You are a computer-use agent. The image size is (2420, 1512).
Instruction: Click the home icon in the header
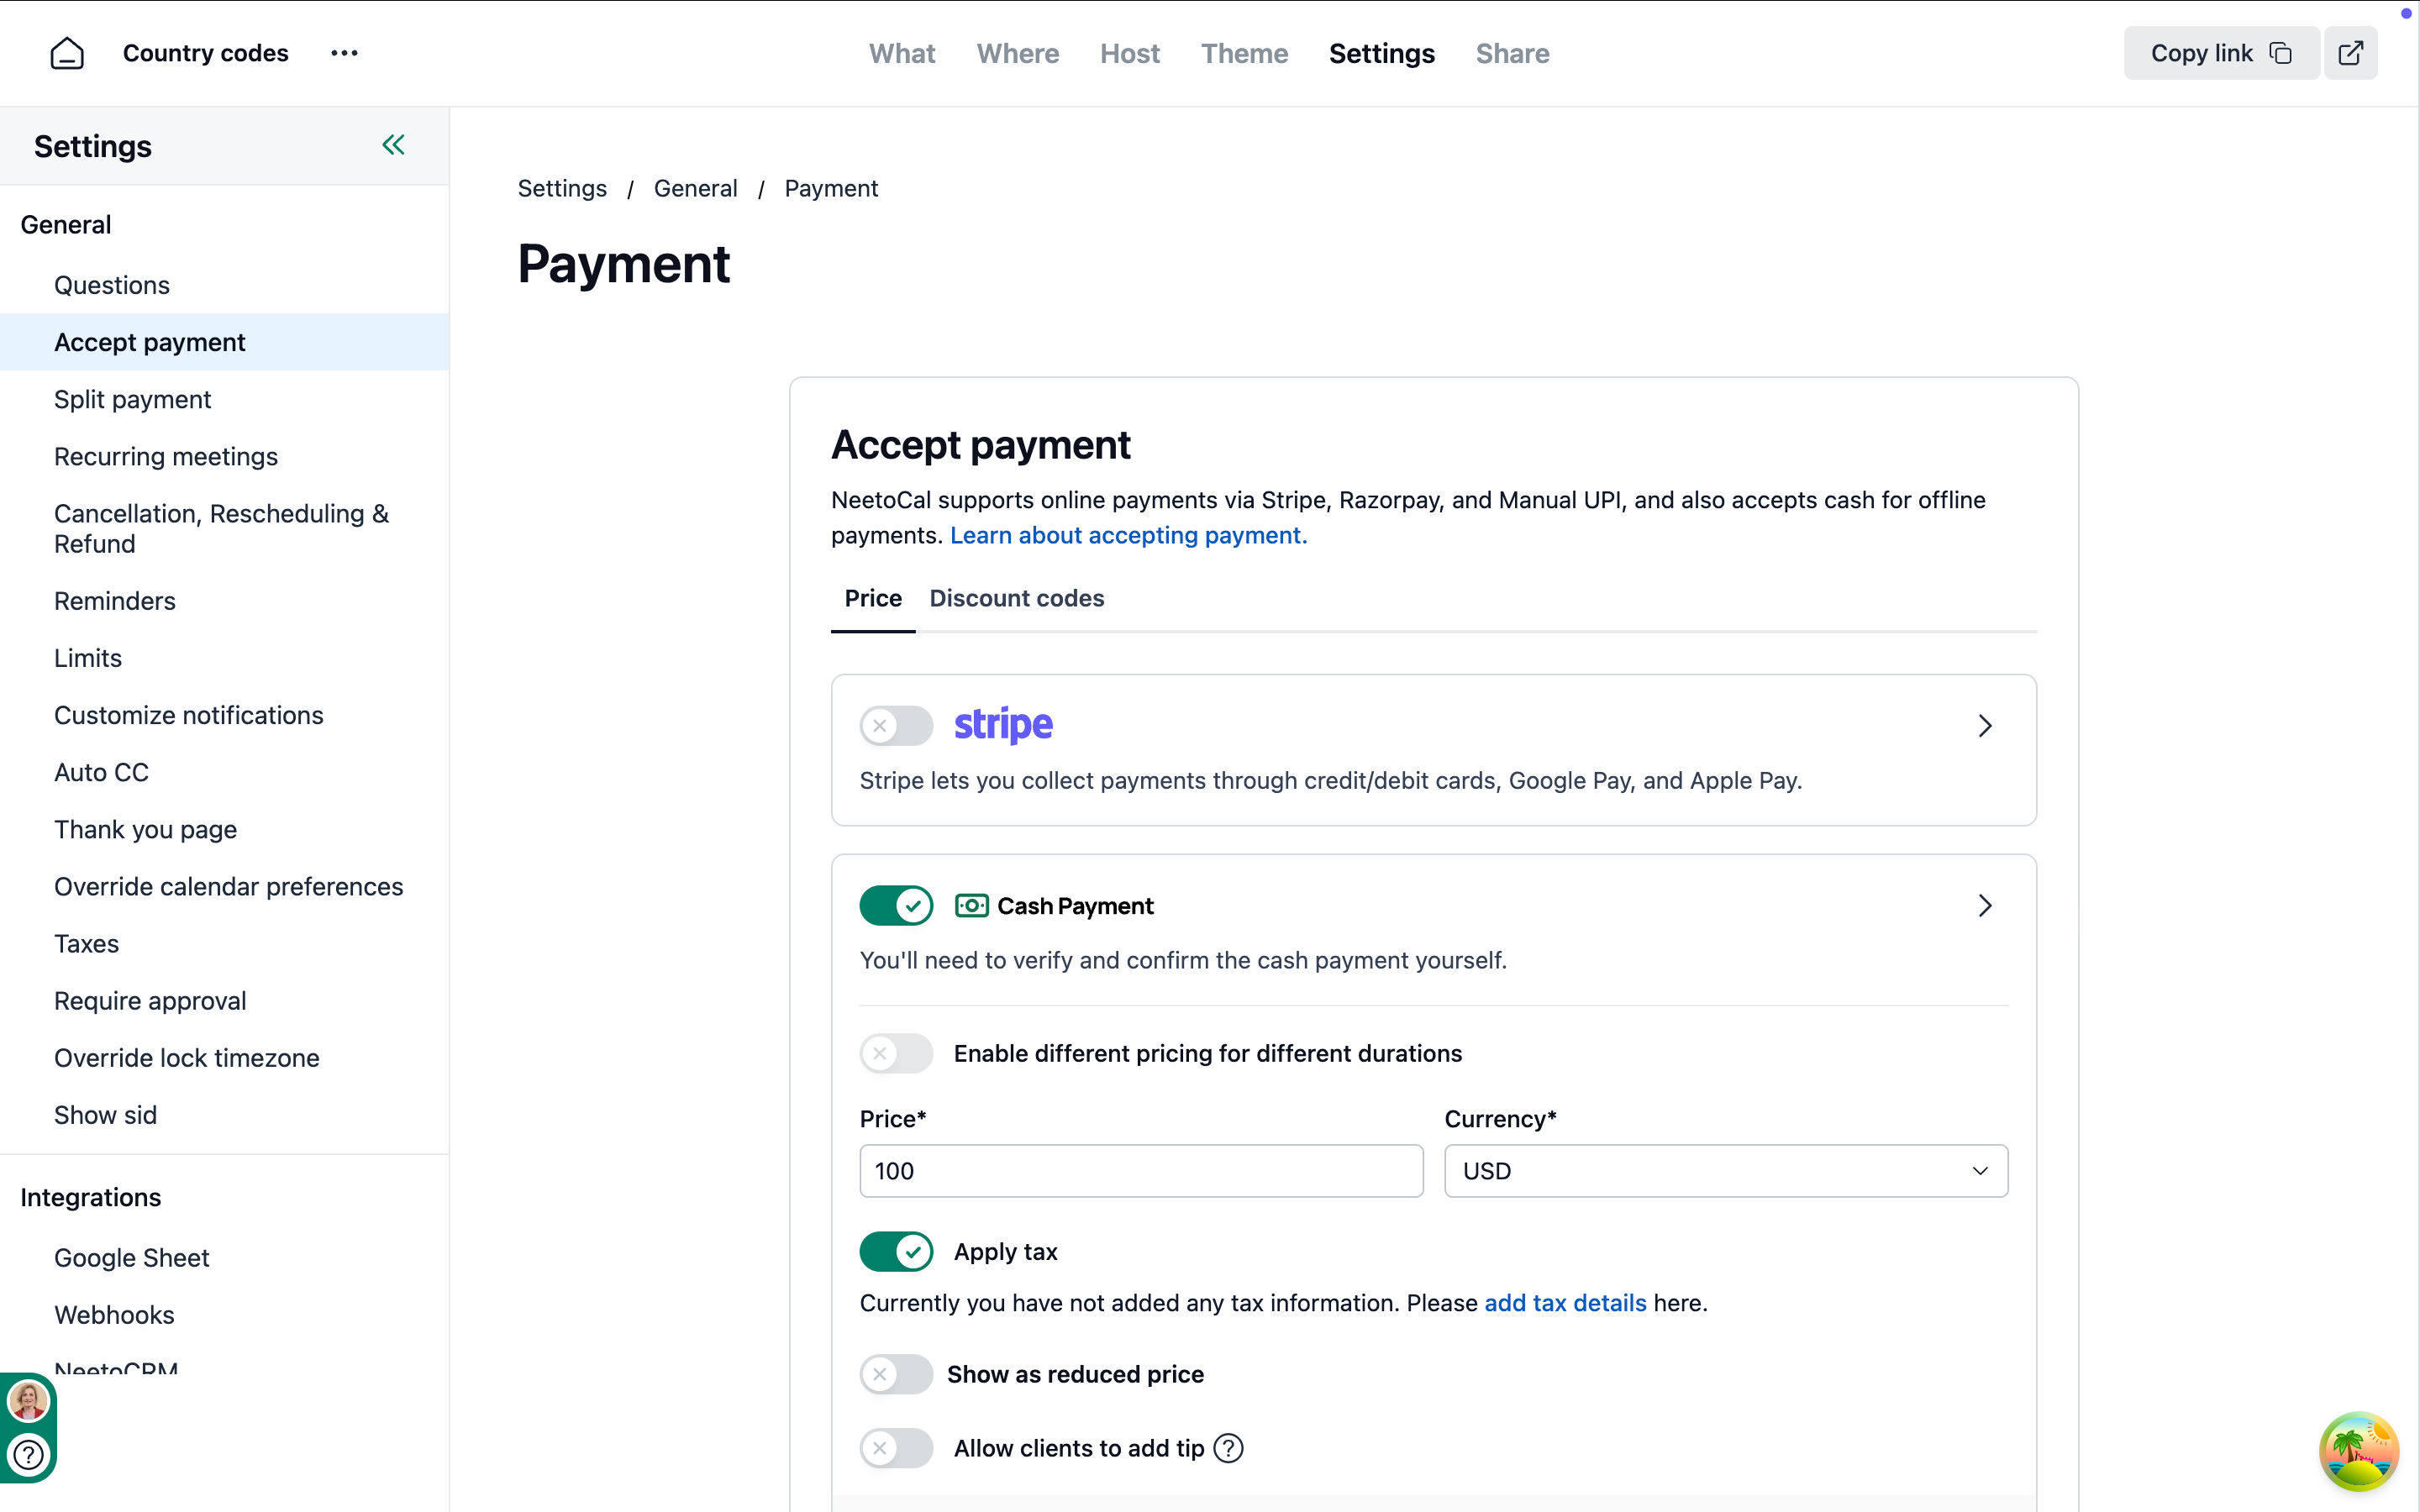click(x=67, y=53)
